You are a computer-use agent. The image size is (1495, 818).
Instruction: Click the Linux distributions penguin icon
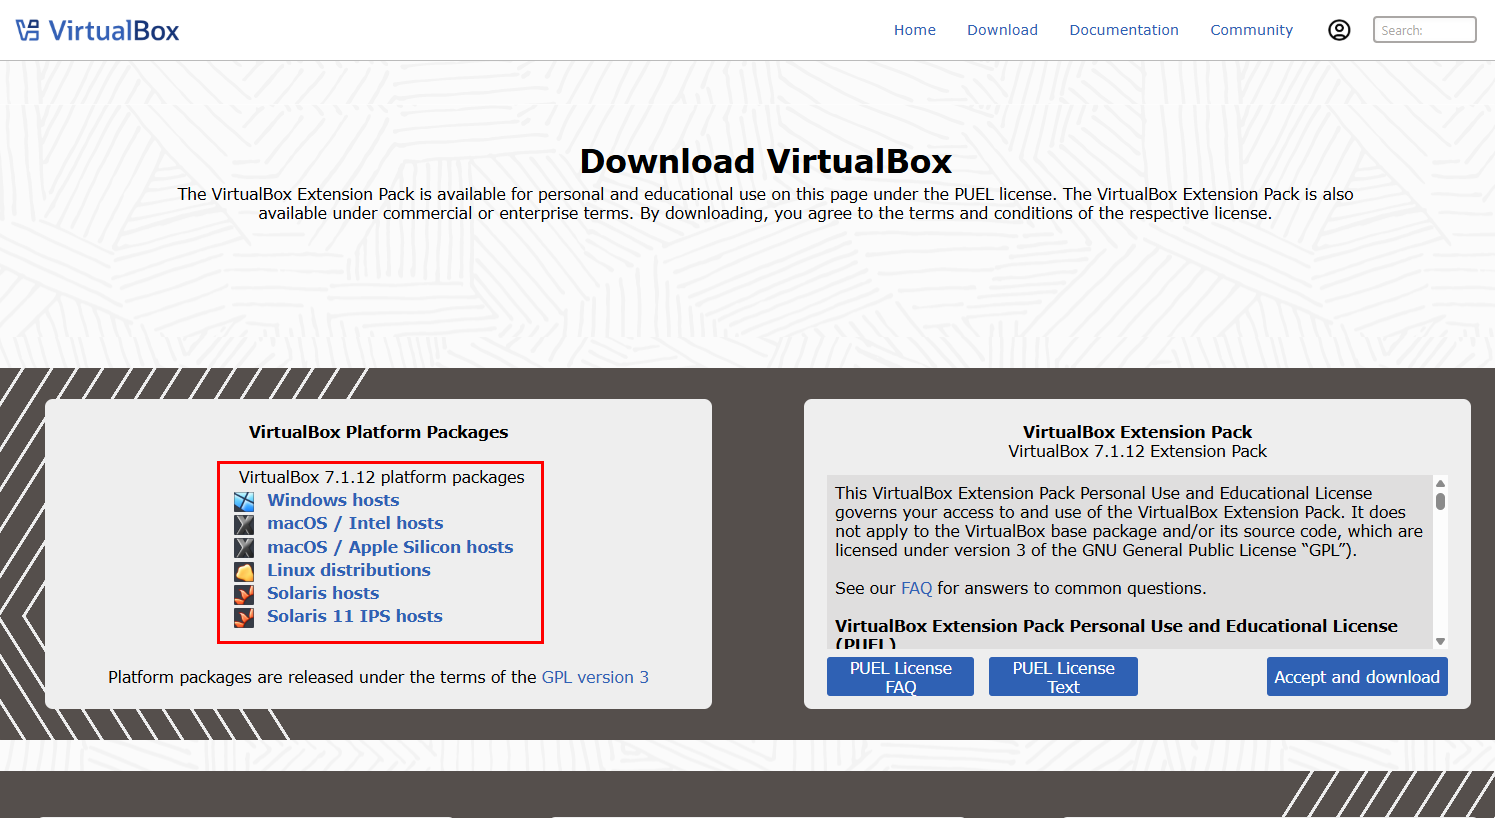(x=244, y=571)
